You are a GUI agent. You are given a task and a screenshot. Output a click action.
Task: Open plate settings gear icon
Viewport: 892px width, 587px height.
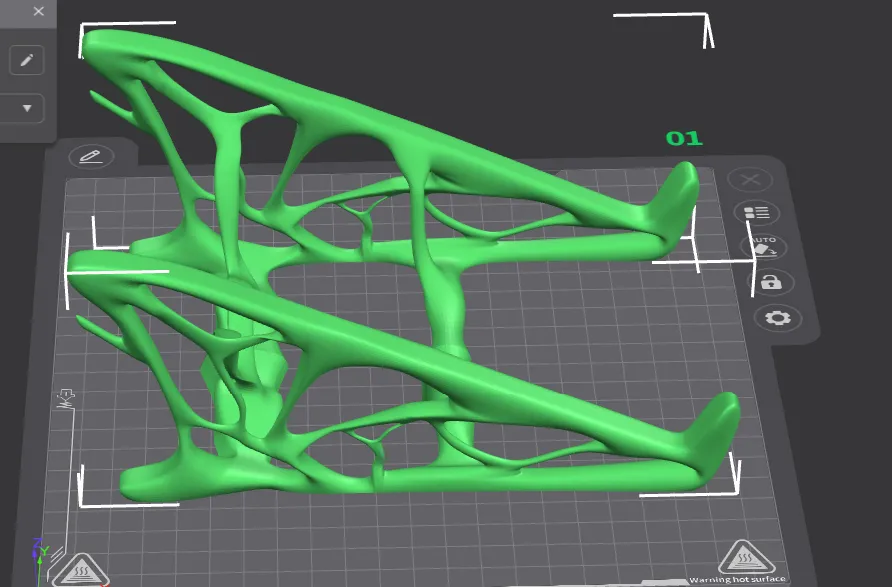[776, 318]
